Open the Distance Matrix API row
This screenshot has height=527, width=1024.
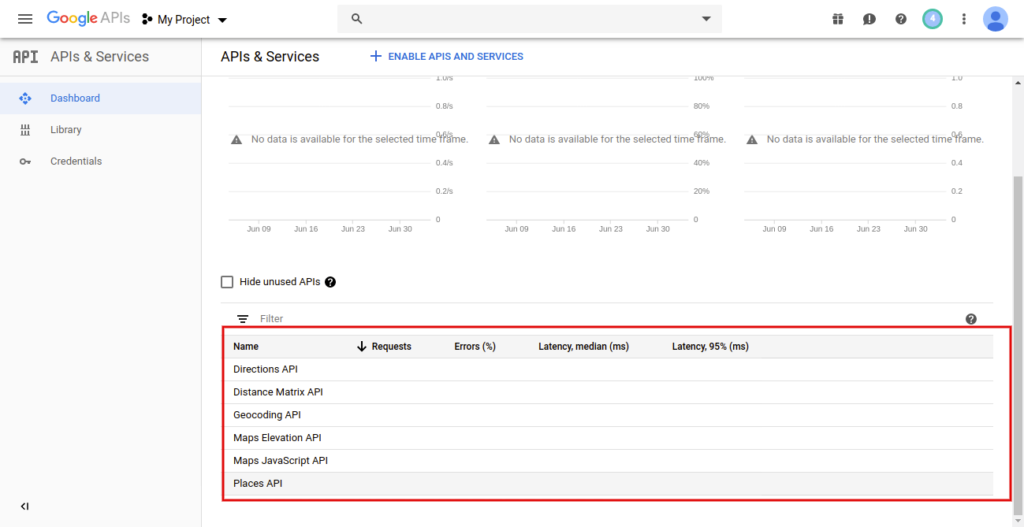click(609, 392)
